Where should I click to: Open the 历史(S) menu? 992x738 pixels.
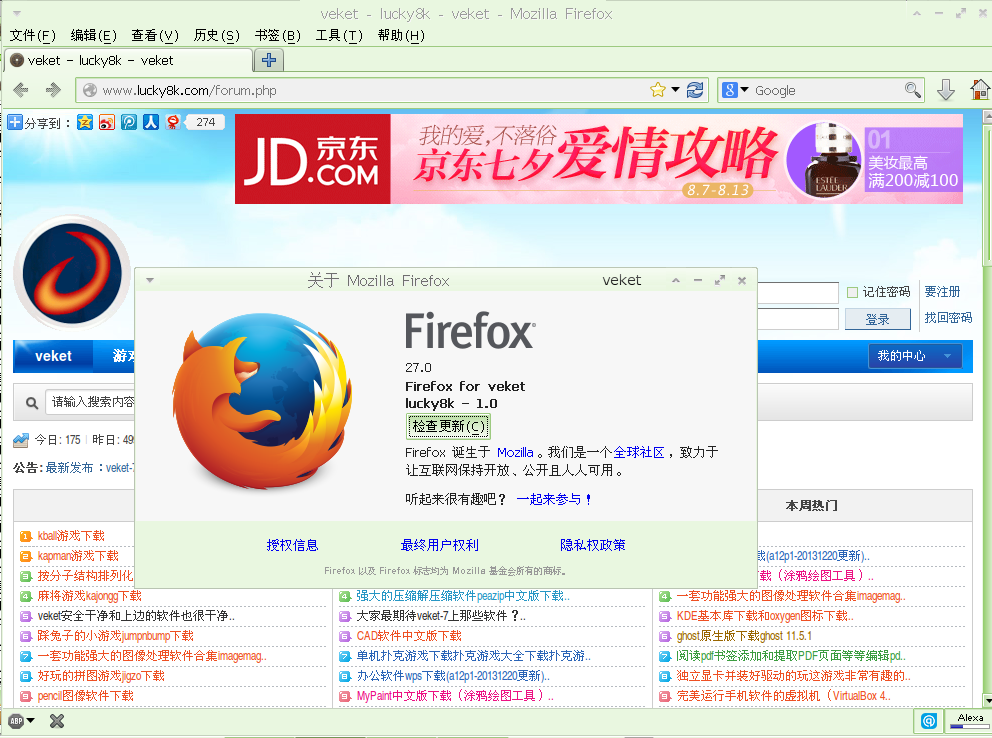tap(216, 35)
